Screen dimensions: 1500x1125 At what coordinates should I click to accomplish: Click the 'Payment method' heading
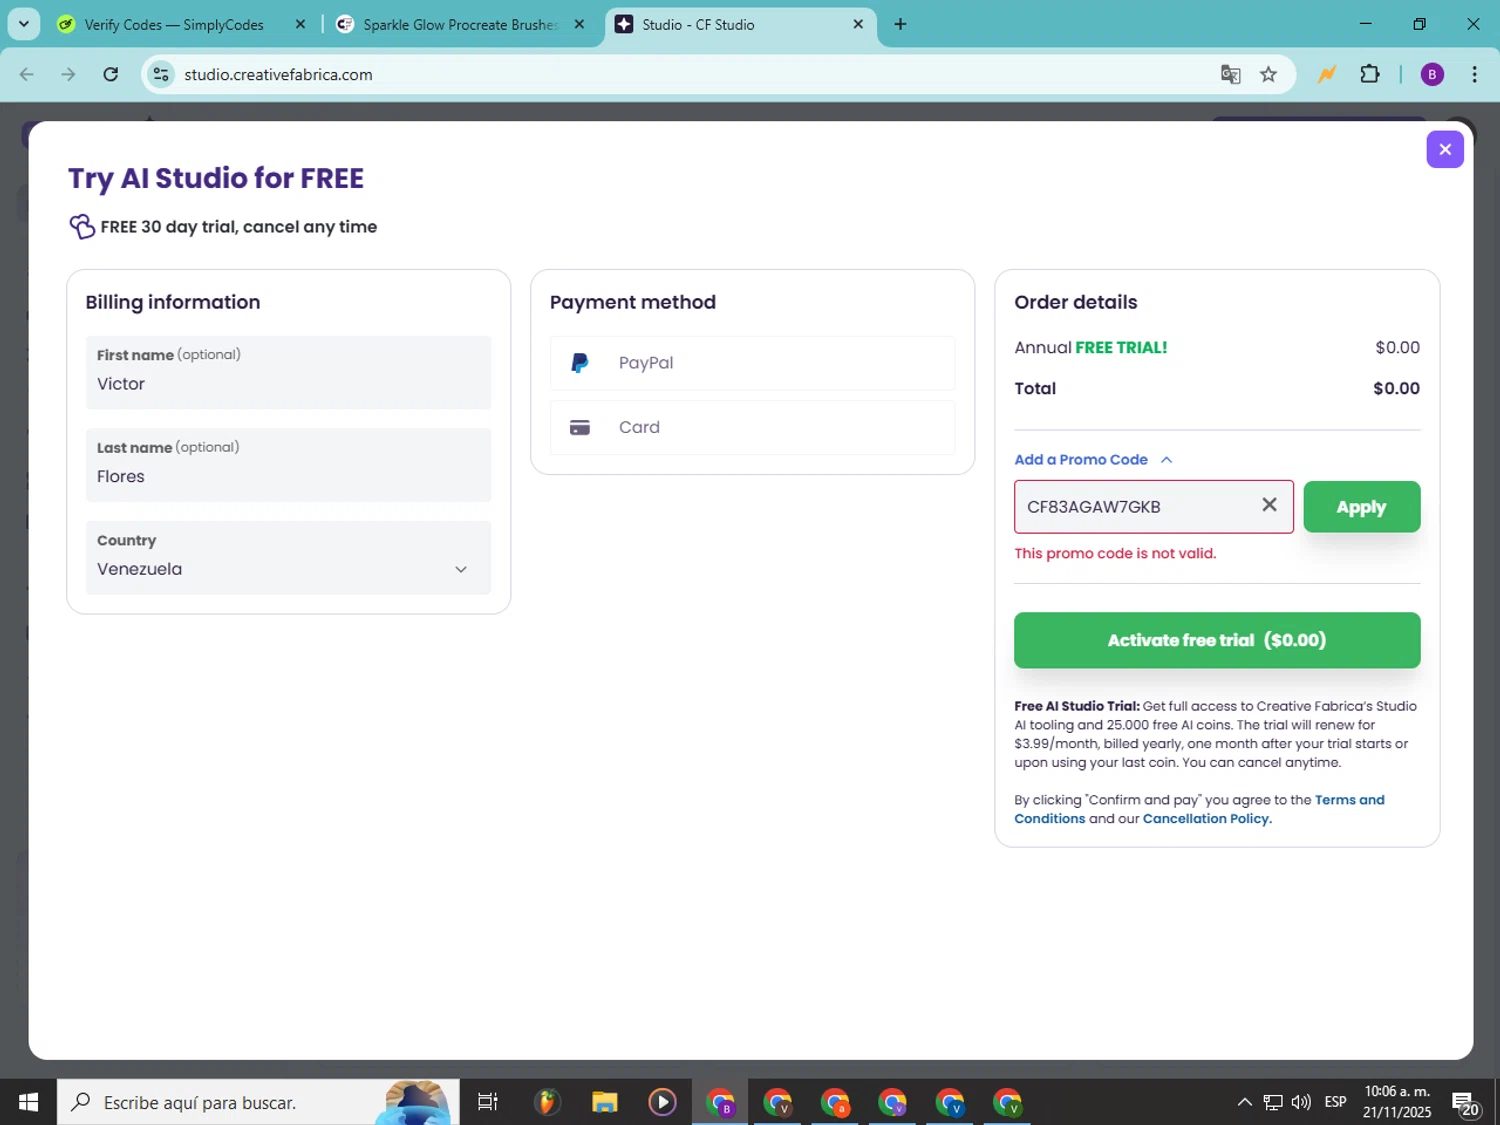633,302
